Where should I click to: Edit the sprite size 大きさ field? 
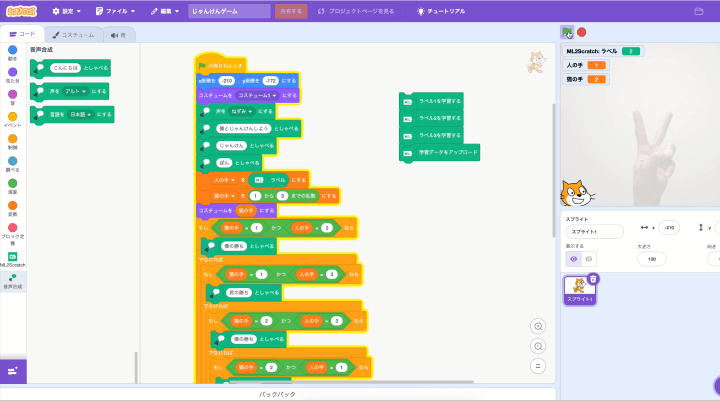(x=652, y=259)
